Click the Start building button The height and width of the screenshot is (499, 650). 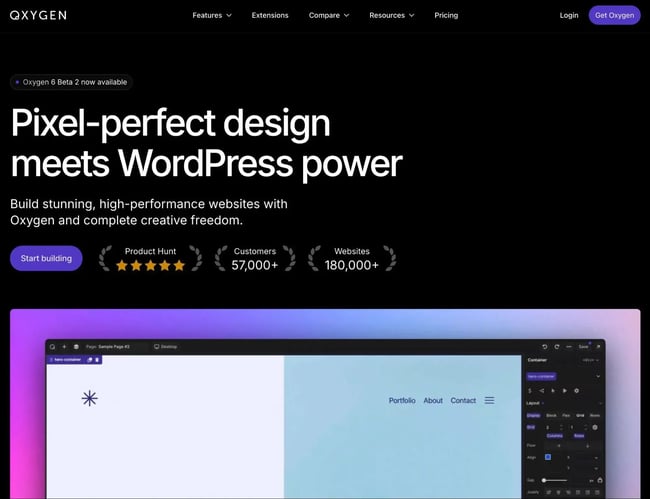[46, 258]
